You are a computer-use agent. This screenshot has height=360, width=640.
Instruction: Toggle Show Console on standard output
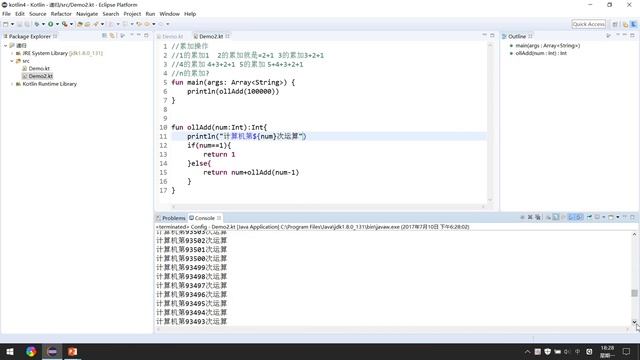pos(571,217)
